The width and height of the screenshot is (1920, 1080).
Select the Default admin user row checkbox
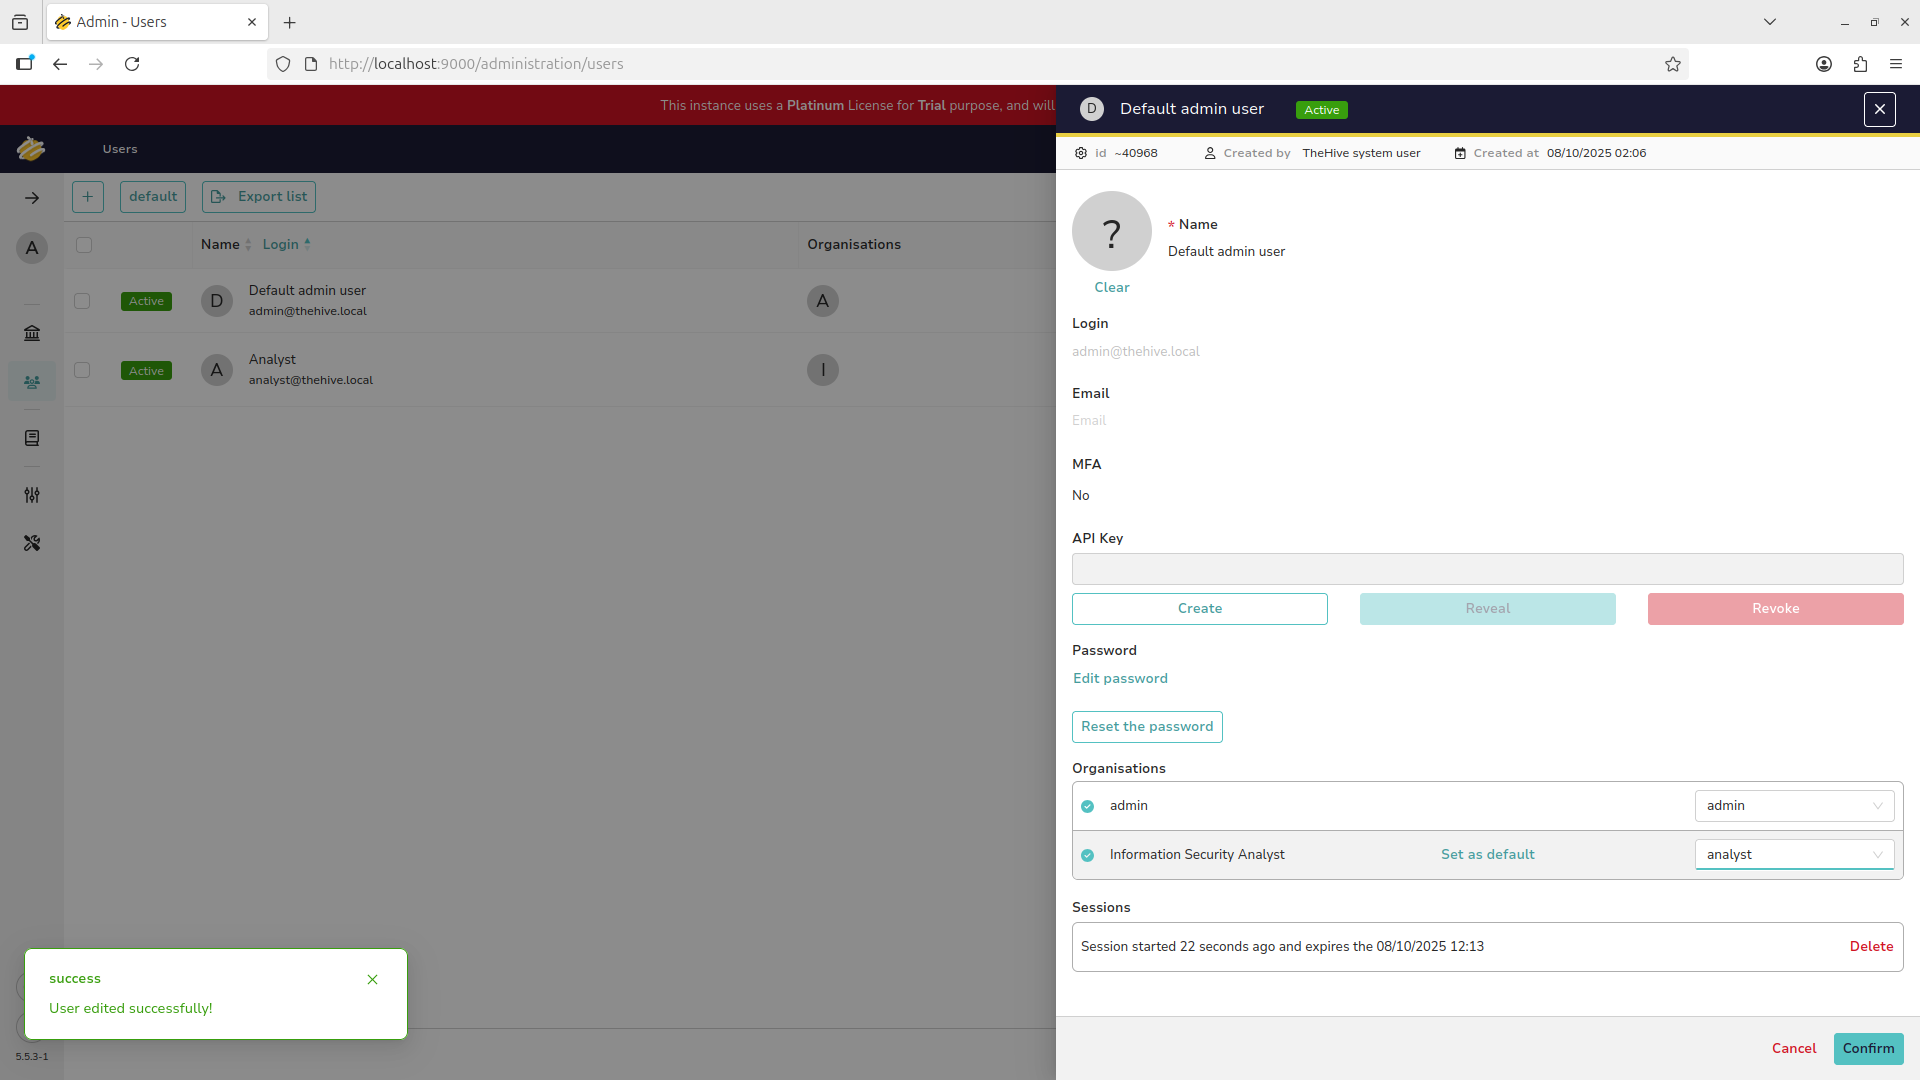coord(83,301)
